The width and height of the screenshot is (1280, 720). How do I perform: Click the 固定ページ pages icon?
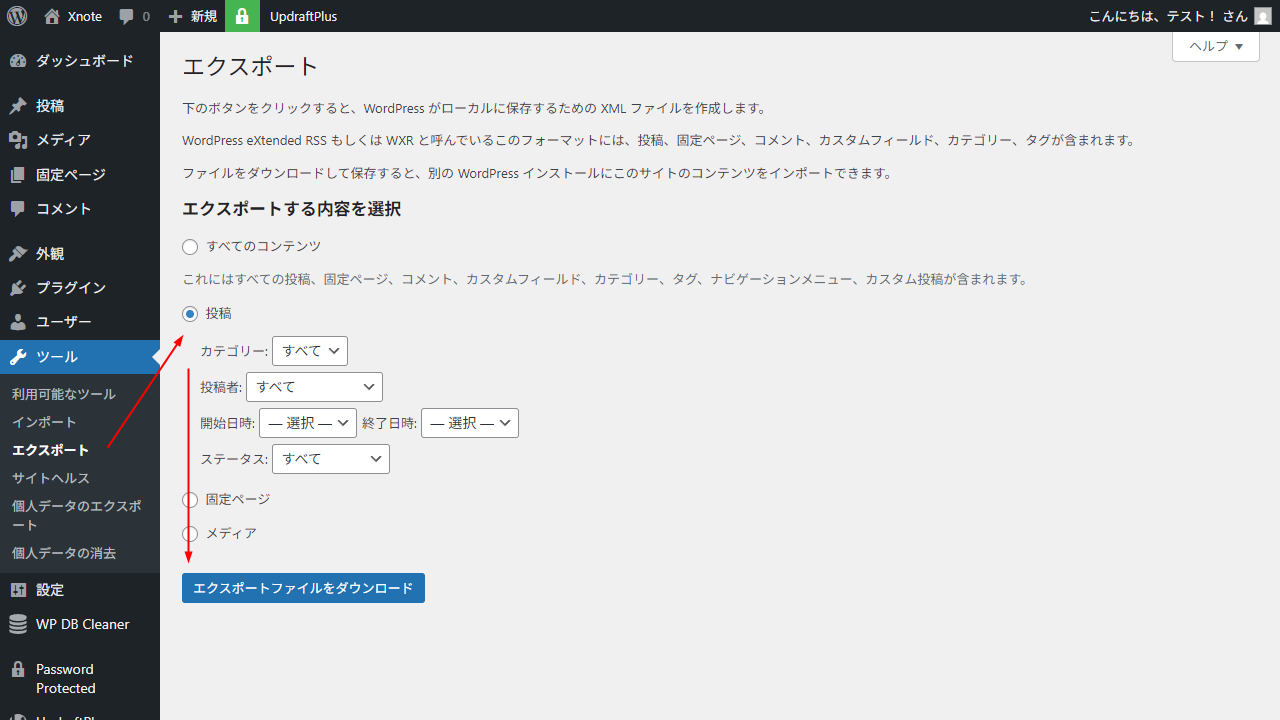point(18,174)
